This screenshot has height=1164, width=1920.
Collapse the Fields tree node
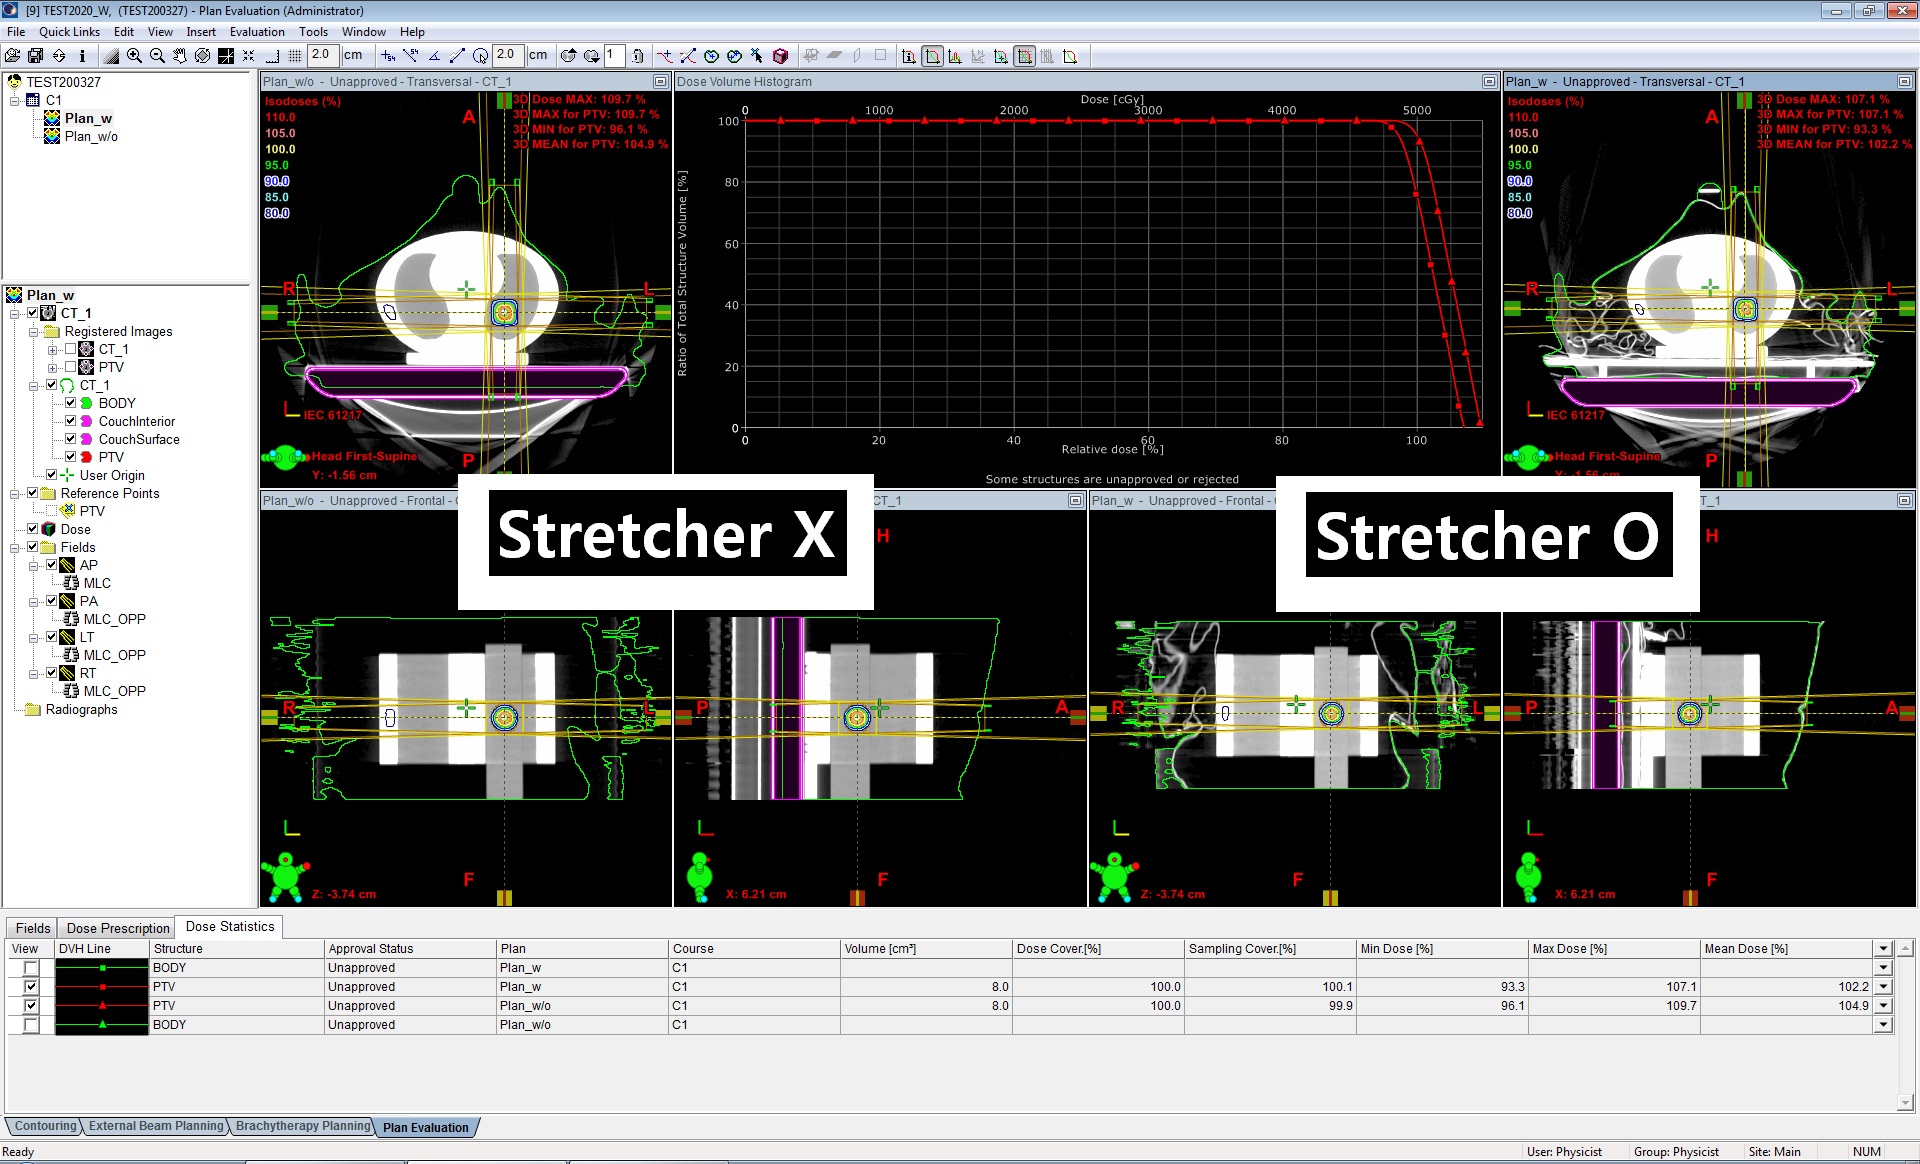point(15,547)
